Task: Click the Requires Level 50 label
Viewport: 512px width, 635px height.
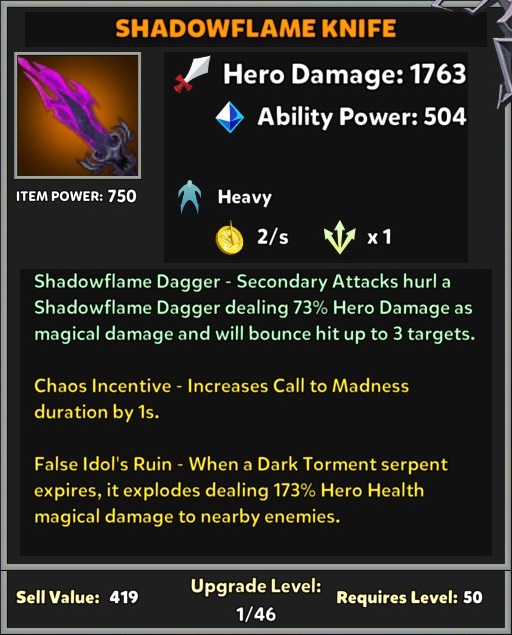Action: pyautogui.click(x=410, y=598)
